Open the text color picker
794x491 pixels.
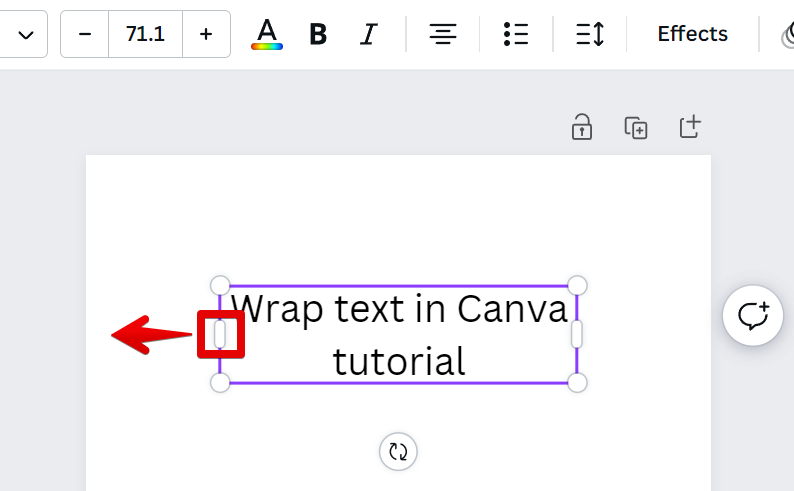point(266,34)
